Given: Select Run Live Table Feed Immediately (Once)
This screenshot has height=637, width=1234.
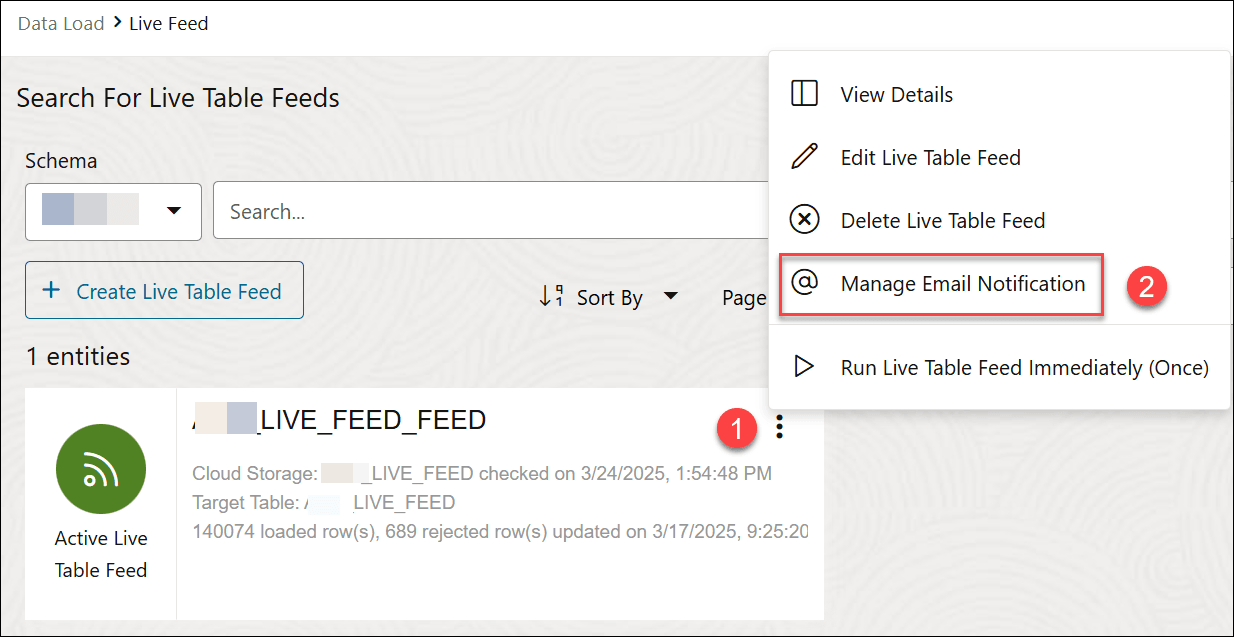Looking at the screenshot, I should click(x=1023, y=367).
